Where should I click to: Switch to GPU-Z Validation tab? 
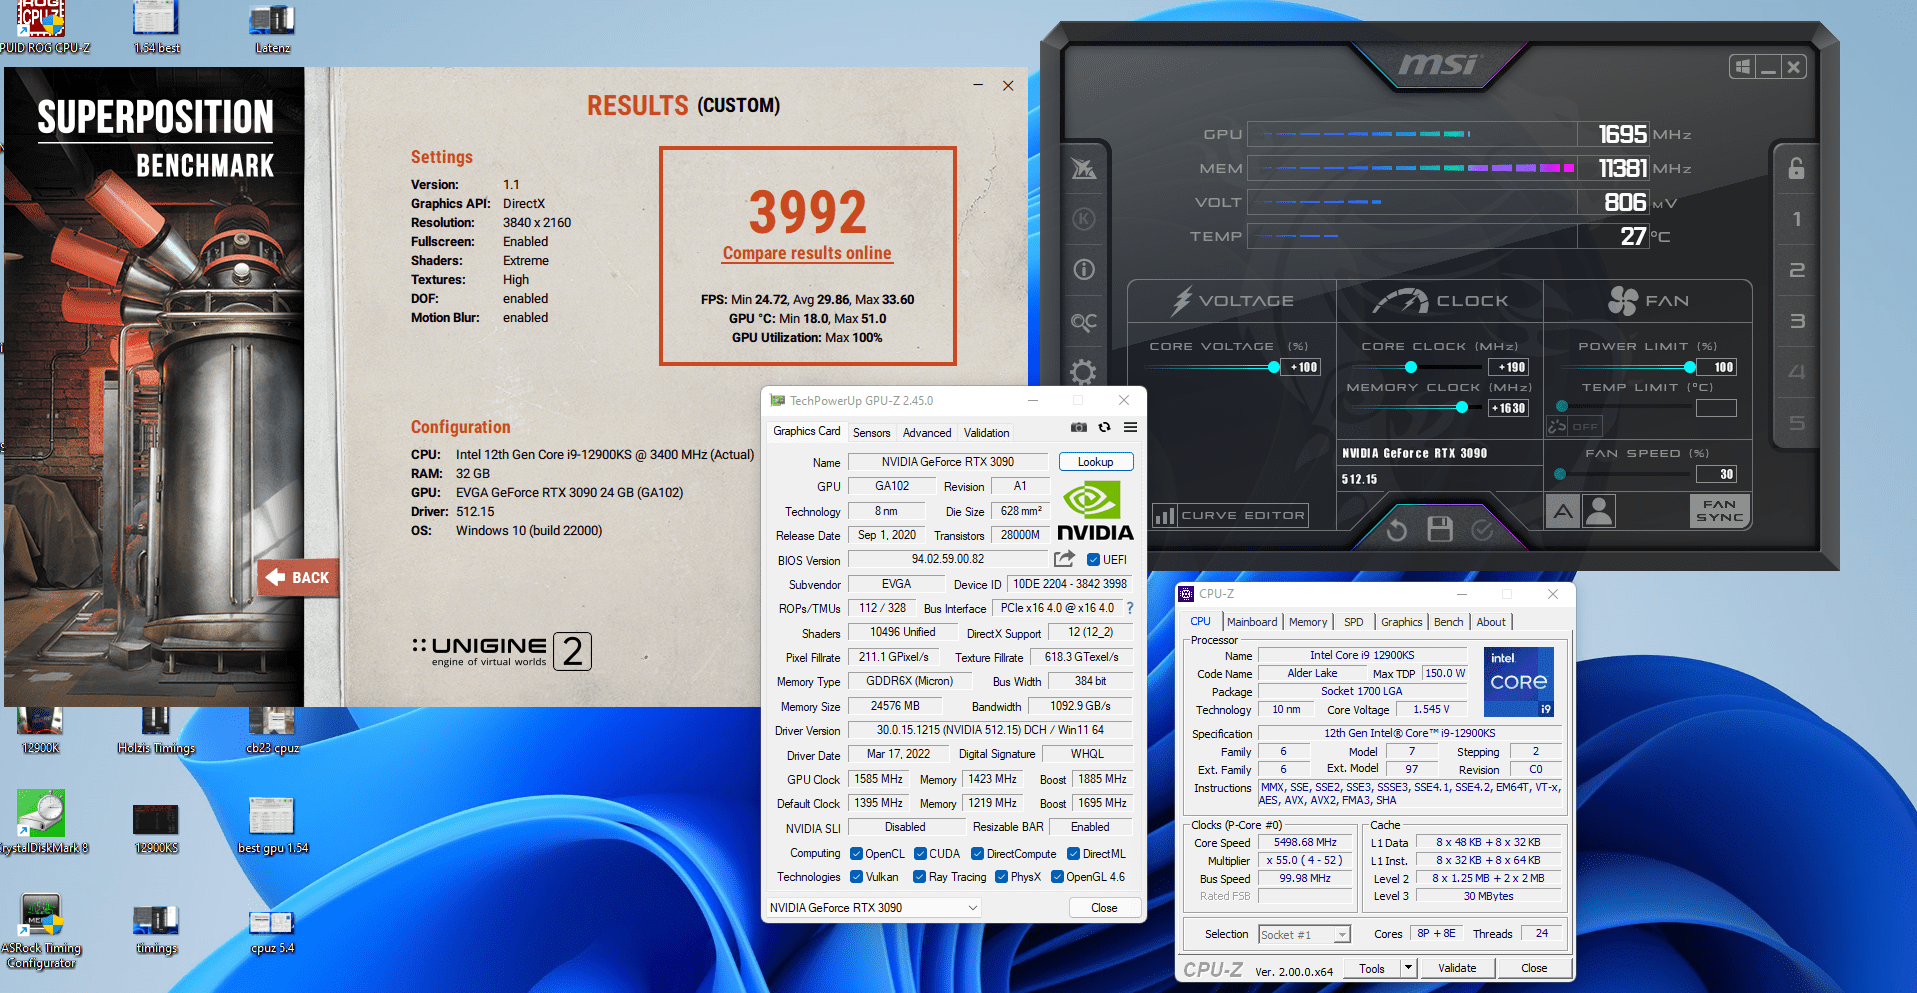[x=986, y=433]
